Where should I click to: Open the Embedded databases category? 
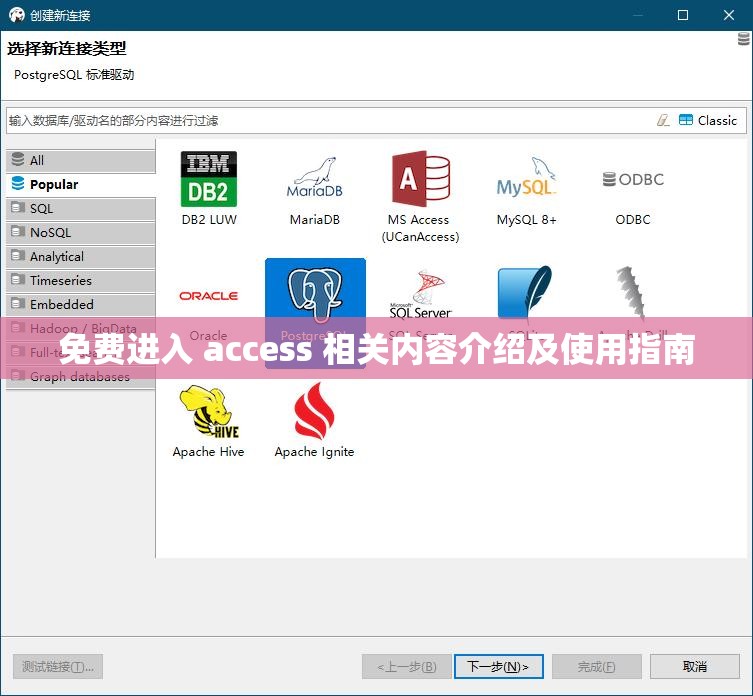coord(81,305)
